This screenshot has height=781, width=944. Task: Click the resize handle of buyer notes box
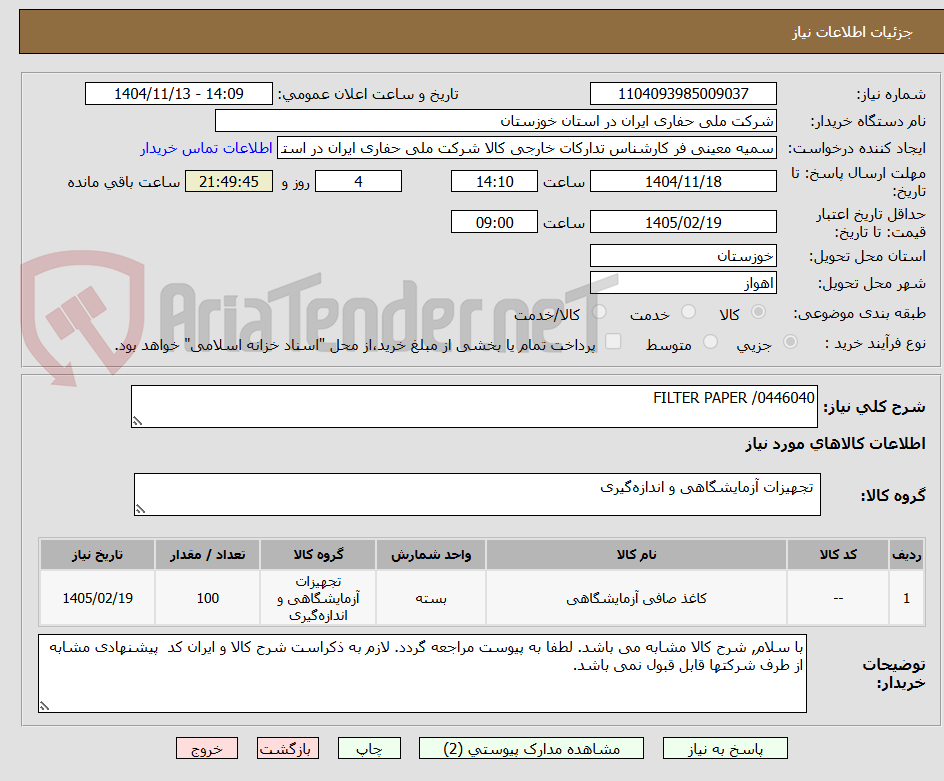(44, 706)
